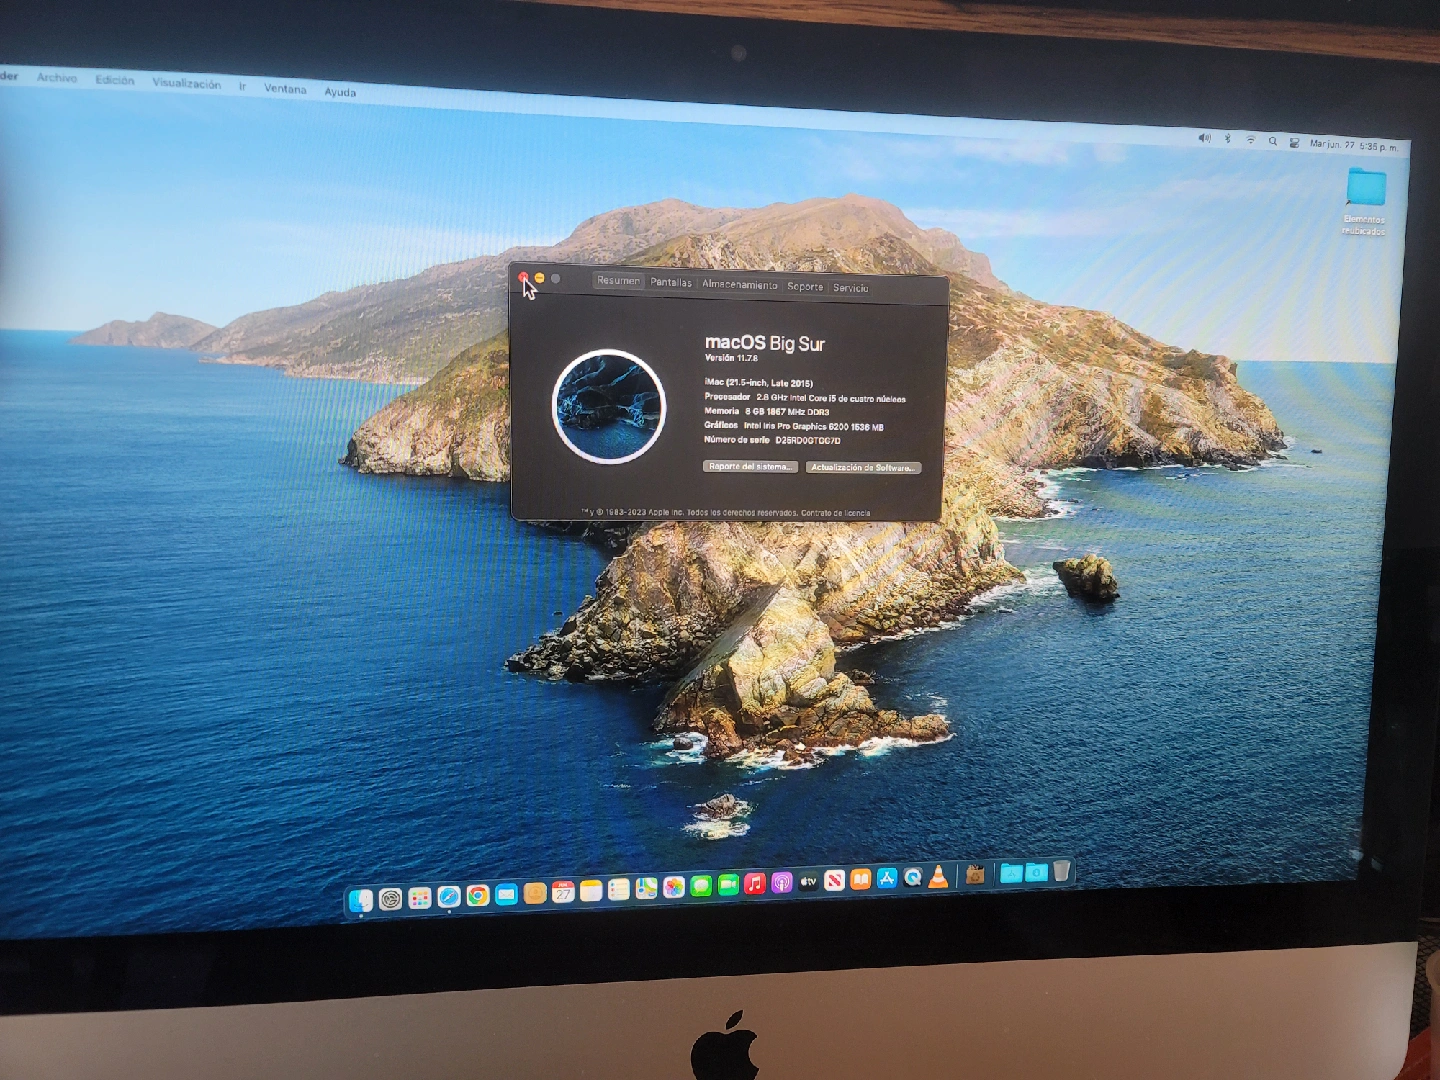Screen dimensions: 1440x1080
Task: Switch to the Pantallas tab
Action: point(671,283)
